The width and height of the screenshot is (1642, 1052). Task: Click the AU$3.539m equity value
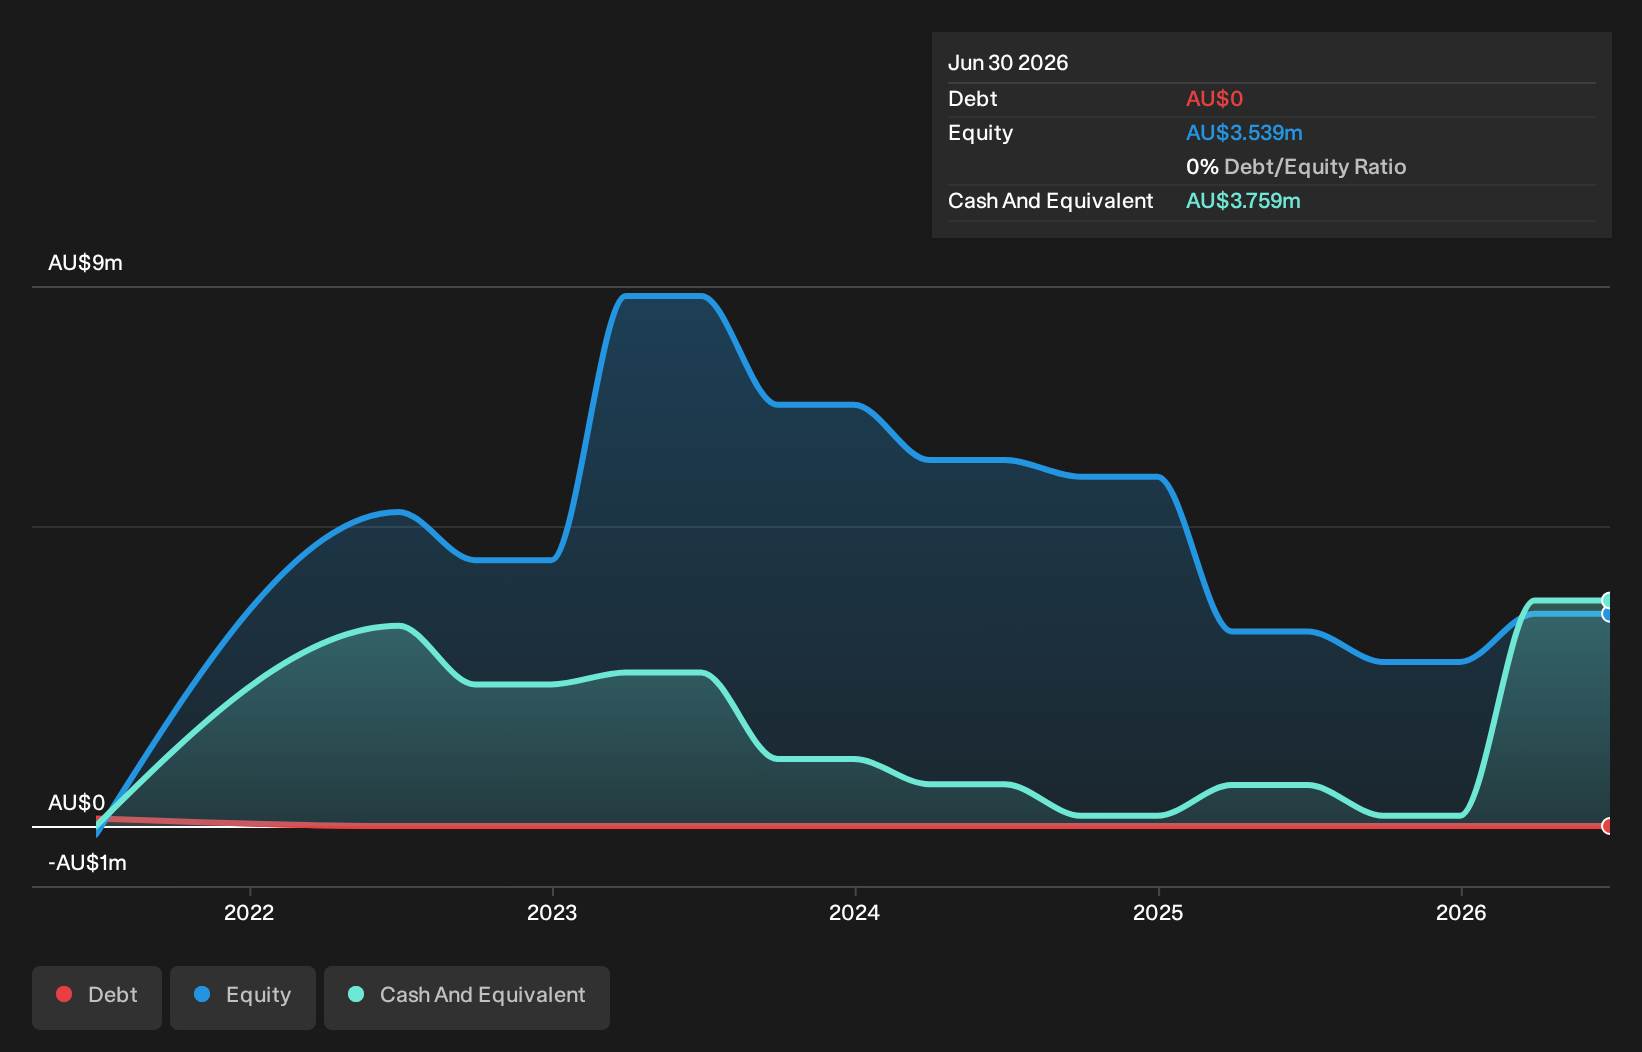tap(1244, 133)
